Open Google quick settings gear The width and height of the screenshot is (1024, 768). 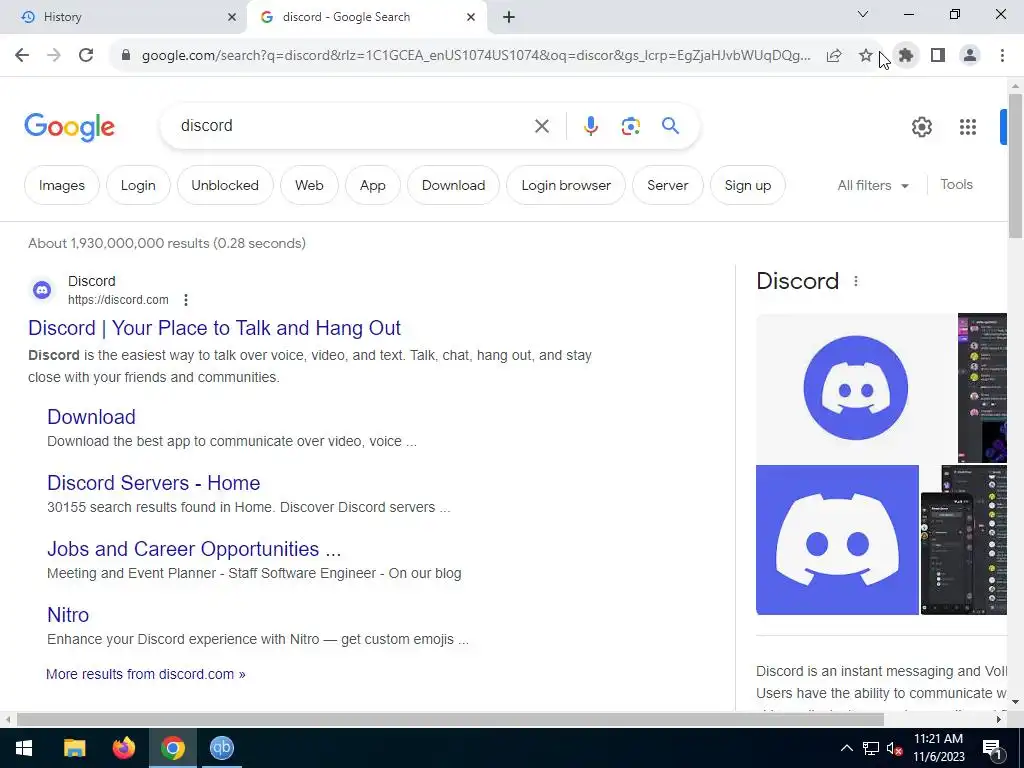pos(921,127)
